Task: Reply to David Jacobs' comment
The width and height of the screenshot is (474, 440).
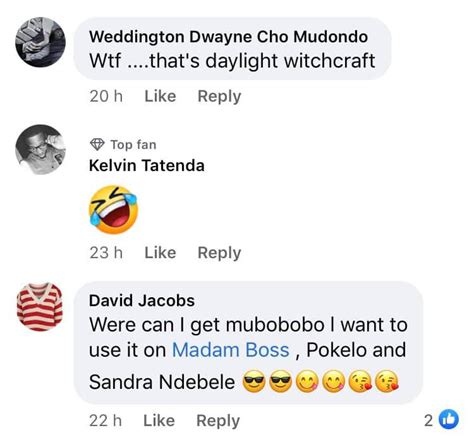Action: click(218, 421)
